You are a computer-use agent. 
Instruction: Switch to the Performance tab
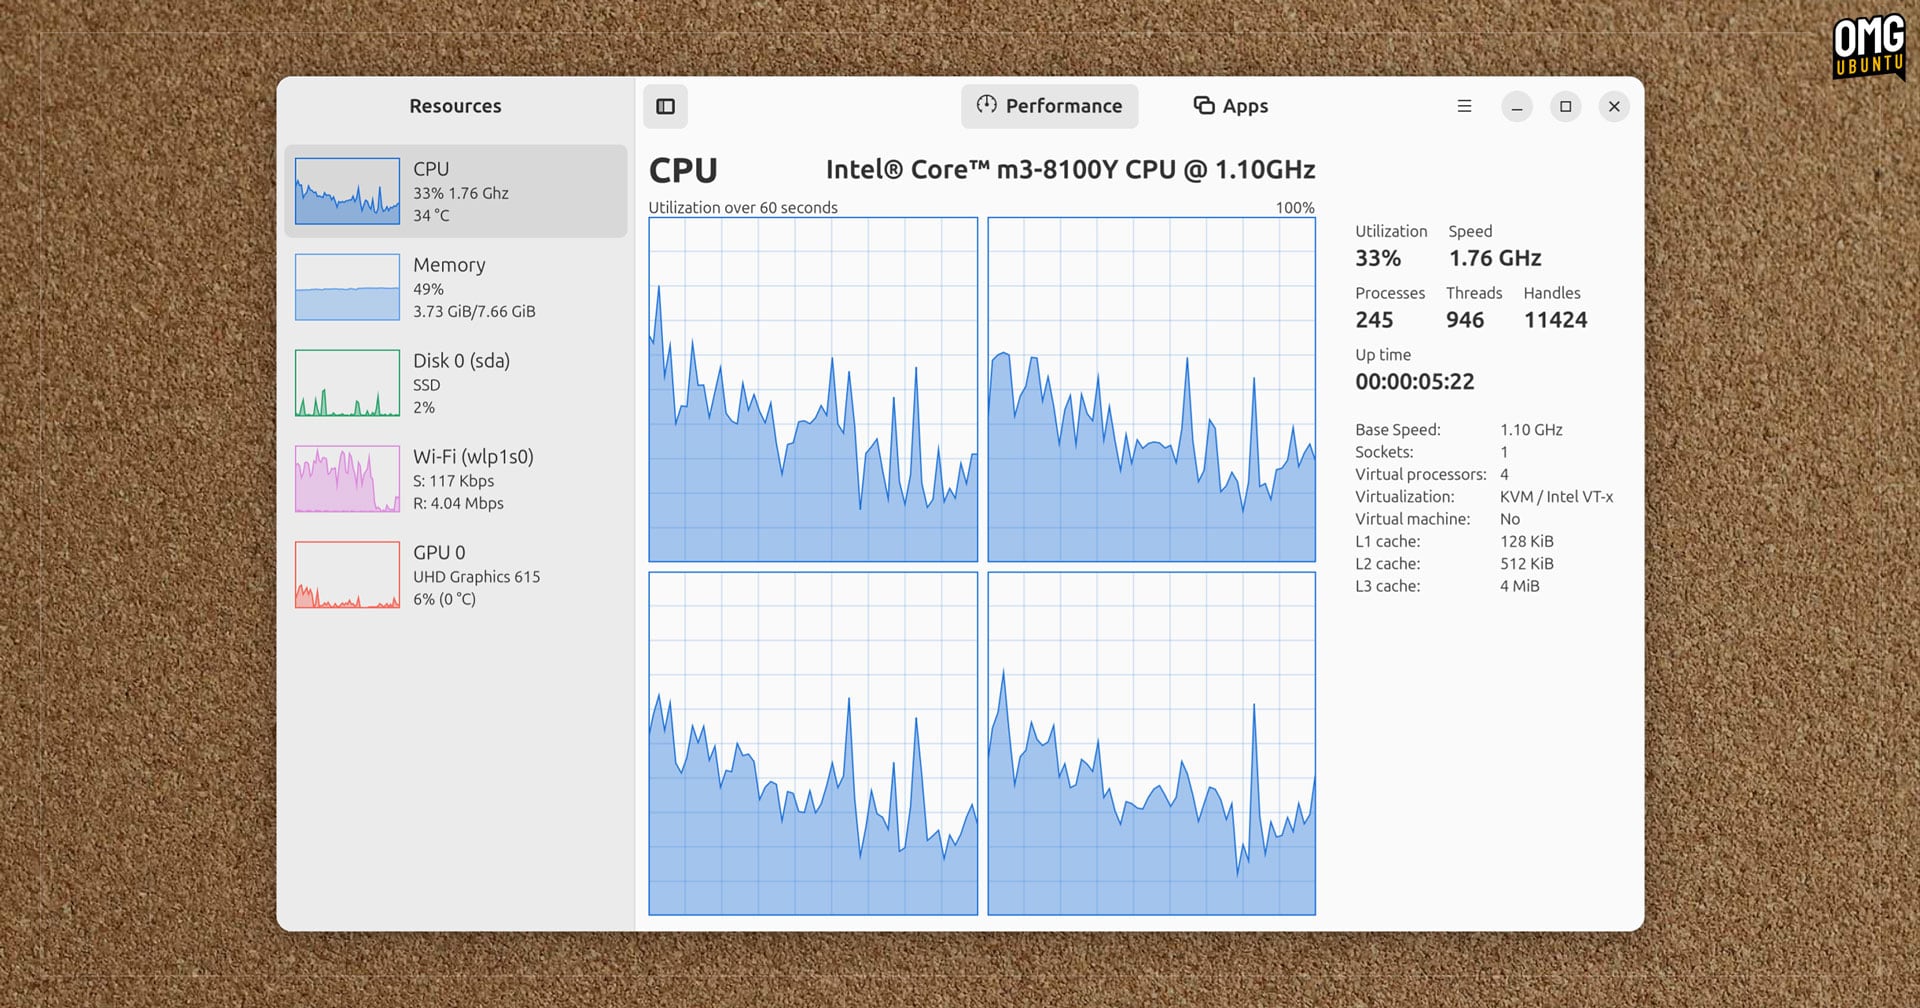(x=1049, y=106)
